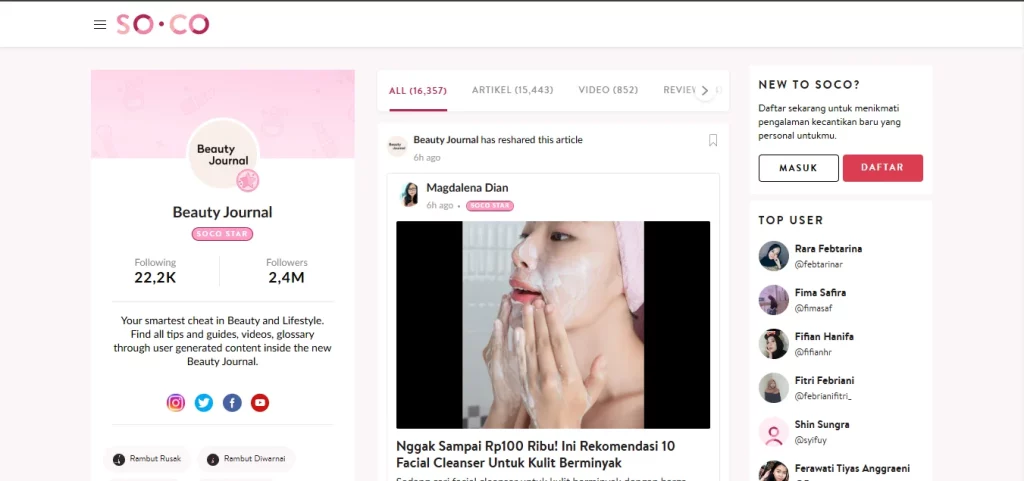The height and width of the screenshot is (481, 1024).
Task: Open Shin Sungra's name
Action: 822,425
